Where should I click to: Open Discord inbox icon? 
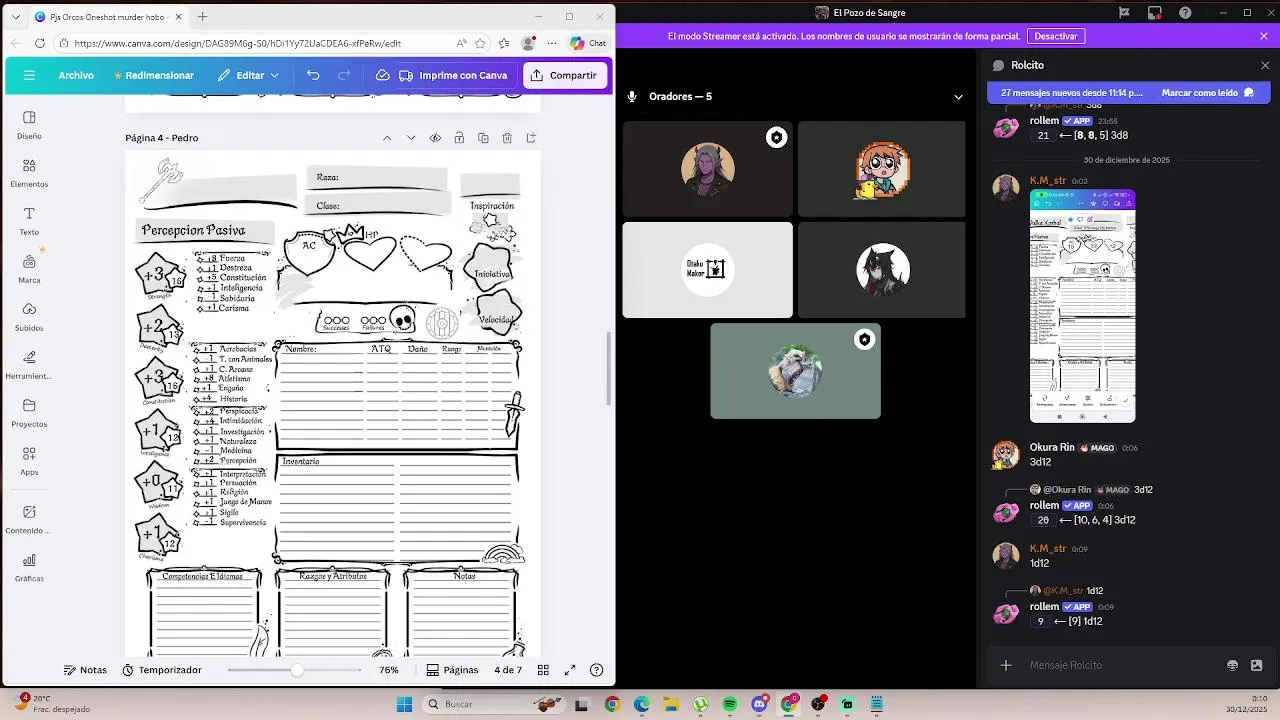tap(1155, 13)
